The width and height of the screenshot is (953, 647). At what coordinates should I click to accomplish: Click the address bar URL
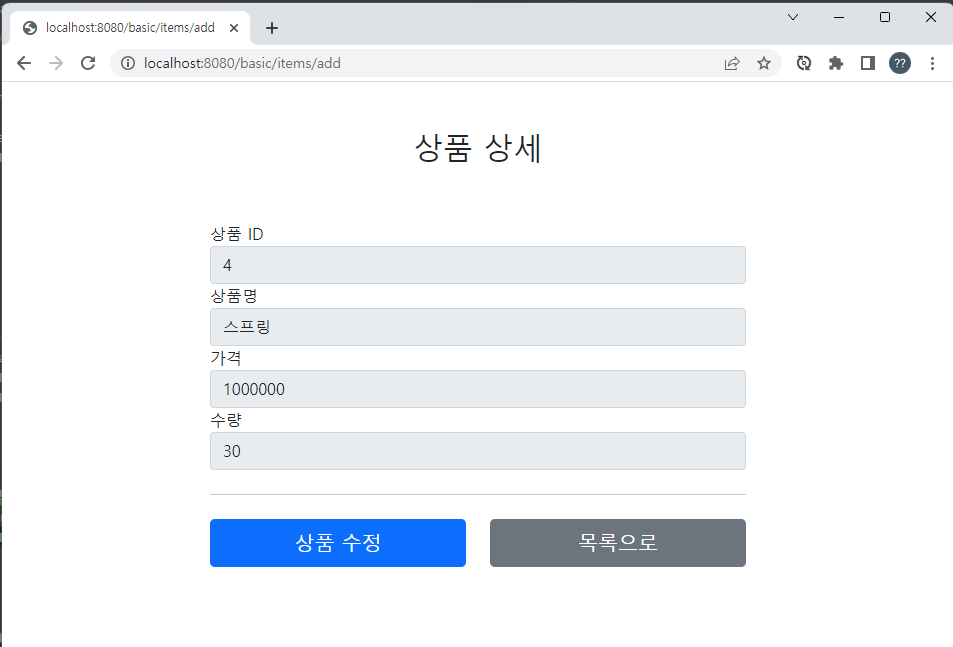point(242,63)
